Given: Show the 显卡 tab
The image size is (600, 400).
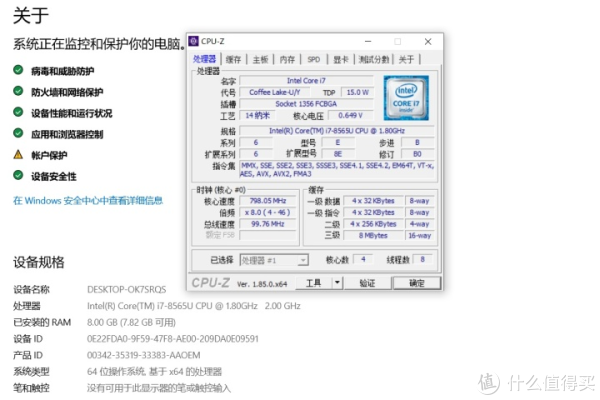Looking at the screenshot, I should tap(340, 59).
